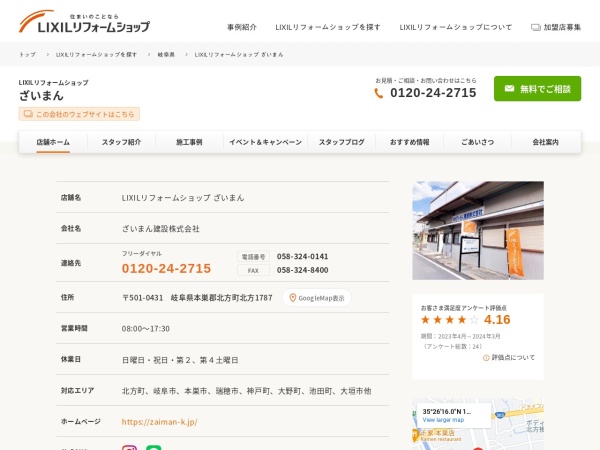Click the 4.16 rating score

pyautogui.click(x=497, y=320)
